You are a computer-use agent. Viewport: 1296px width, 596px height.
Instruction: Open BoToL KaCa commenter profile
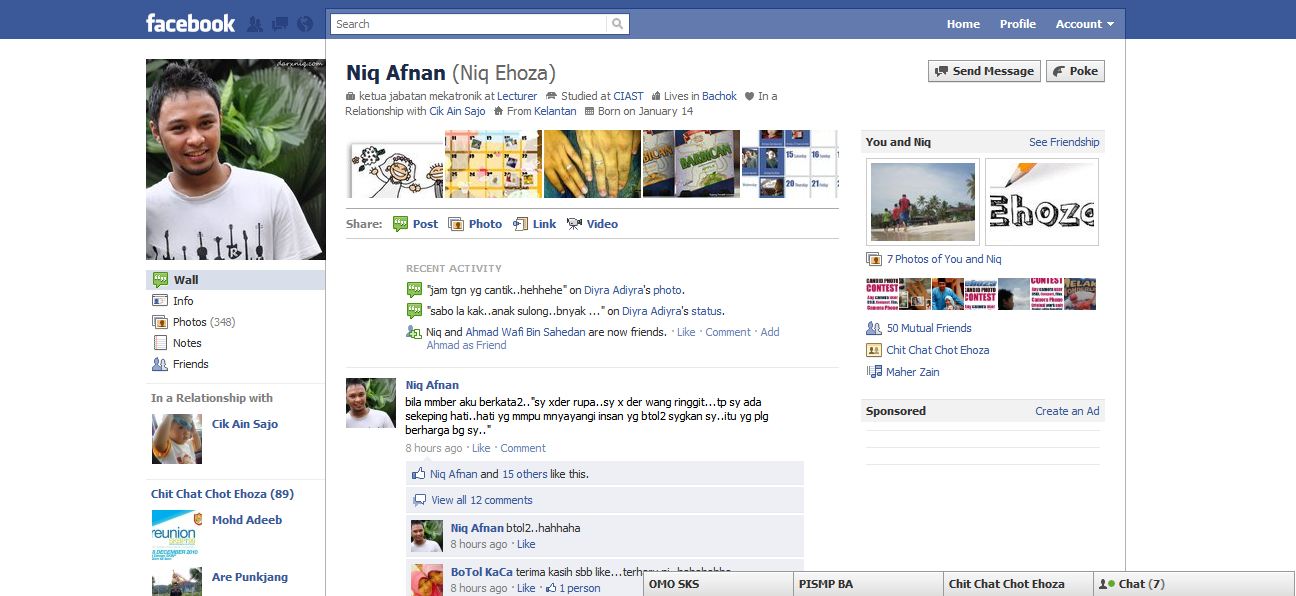tap(482, 572)
